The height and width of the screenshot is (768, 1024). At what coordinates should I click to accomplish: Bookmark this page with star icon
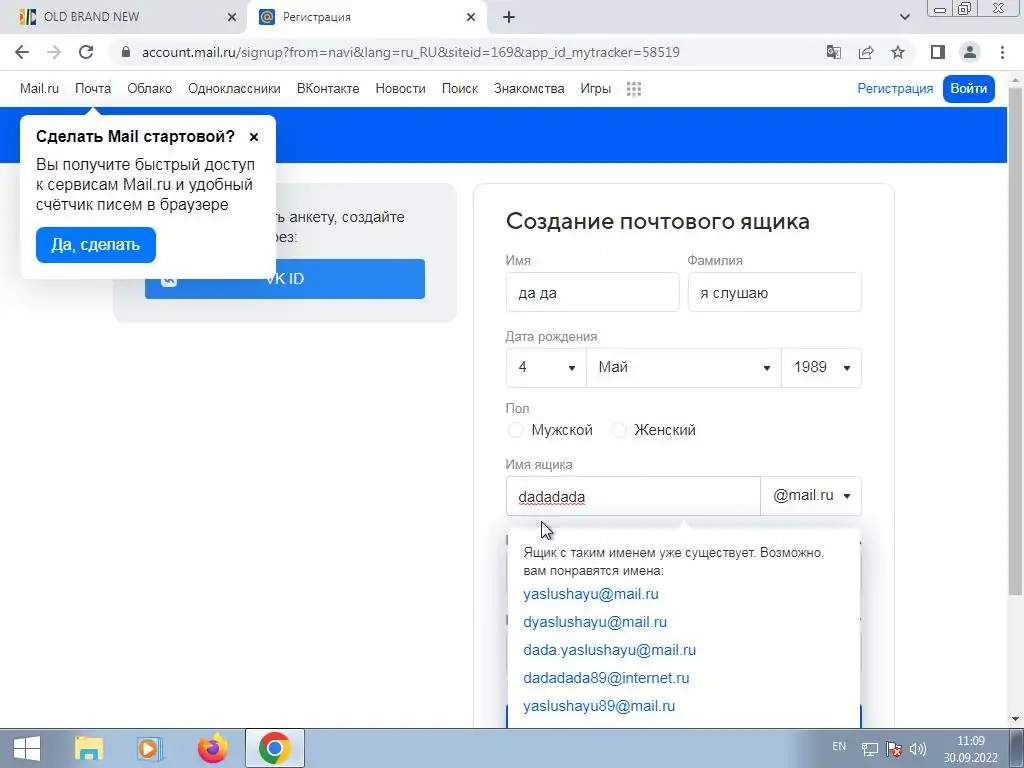898,52
